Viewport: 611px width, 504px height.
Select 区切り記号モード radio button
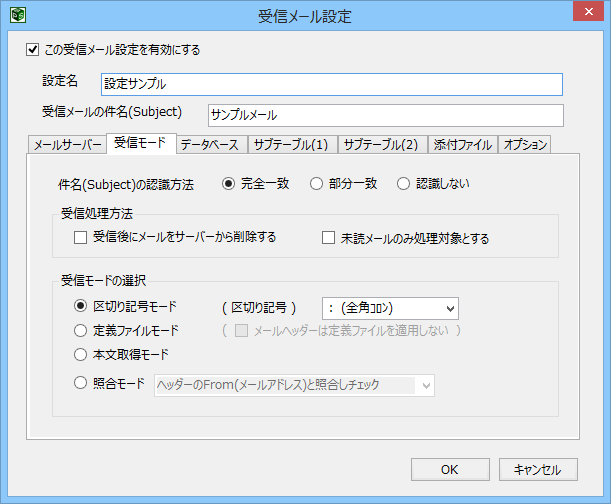pos(81,307)
